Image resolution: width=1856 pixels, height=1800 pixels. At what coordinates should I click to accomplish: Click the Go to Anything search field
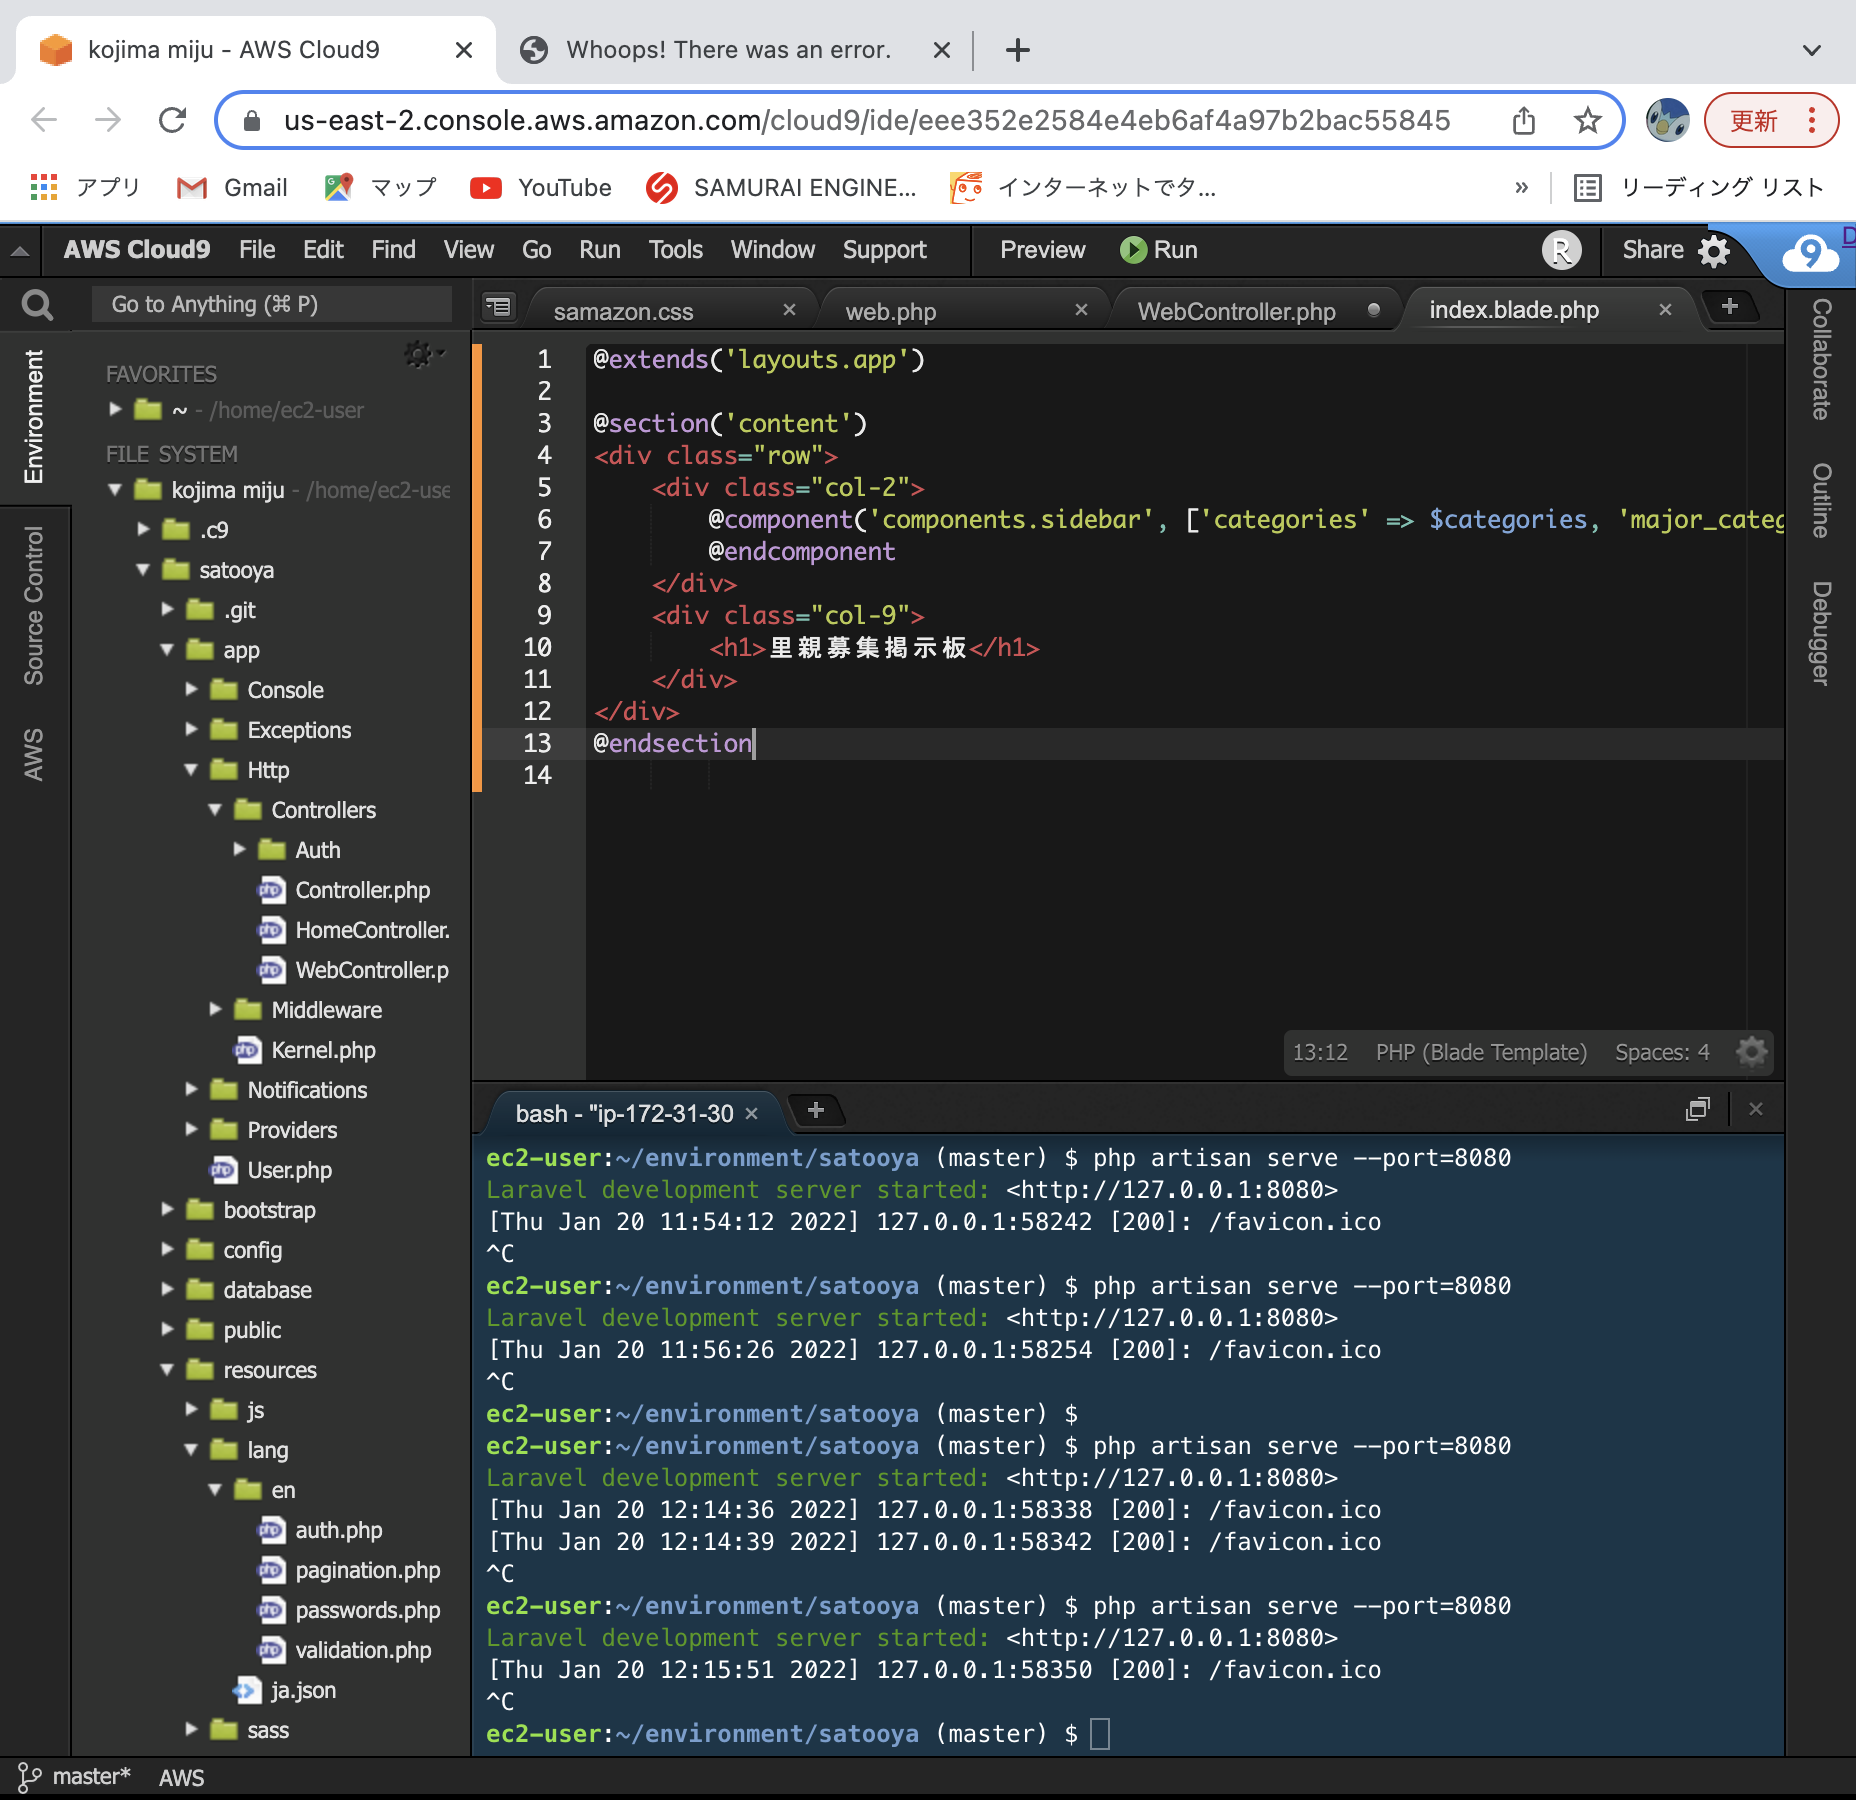pos(271,305)
